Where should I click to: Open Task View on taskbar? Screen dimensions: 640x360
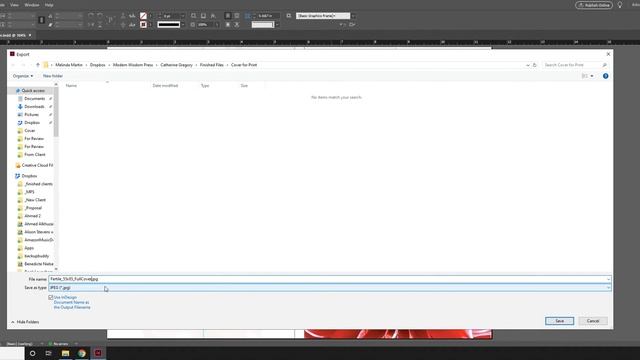[49, 353]
